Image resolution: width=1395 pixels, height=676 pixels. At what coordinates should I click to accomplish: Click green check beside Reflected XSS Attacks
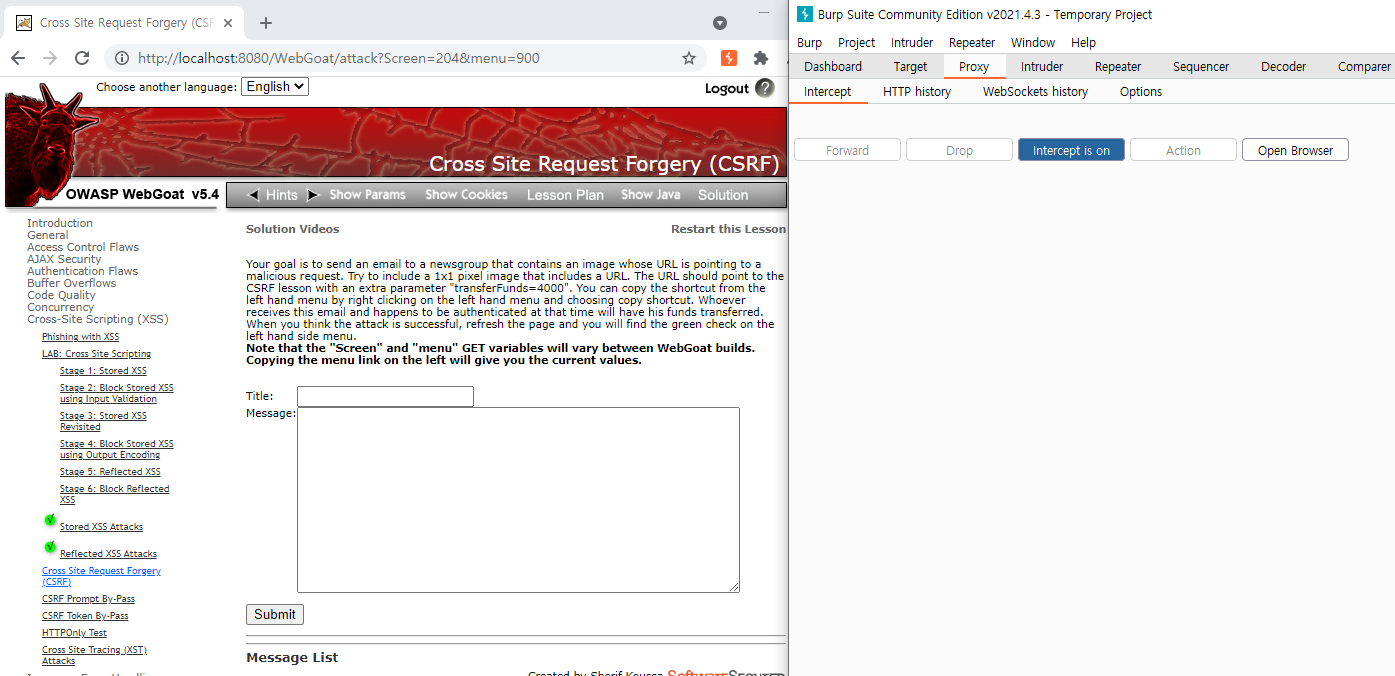coord(50,547)
